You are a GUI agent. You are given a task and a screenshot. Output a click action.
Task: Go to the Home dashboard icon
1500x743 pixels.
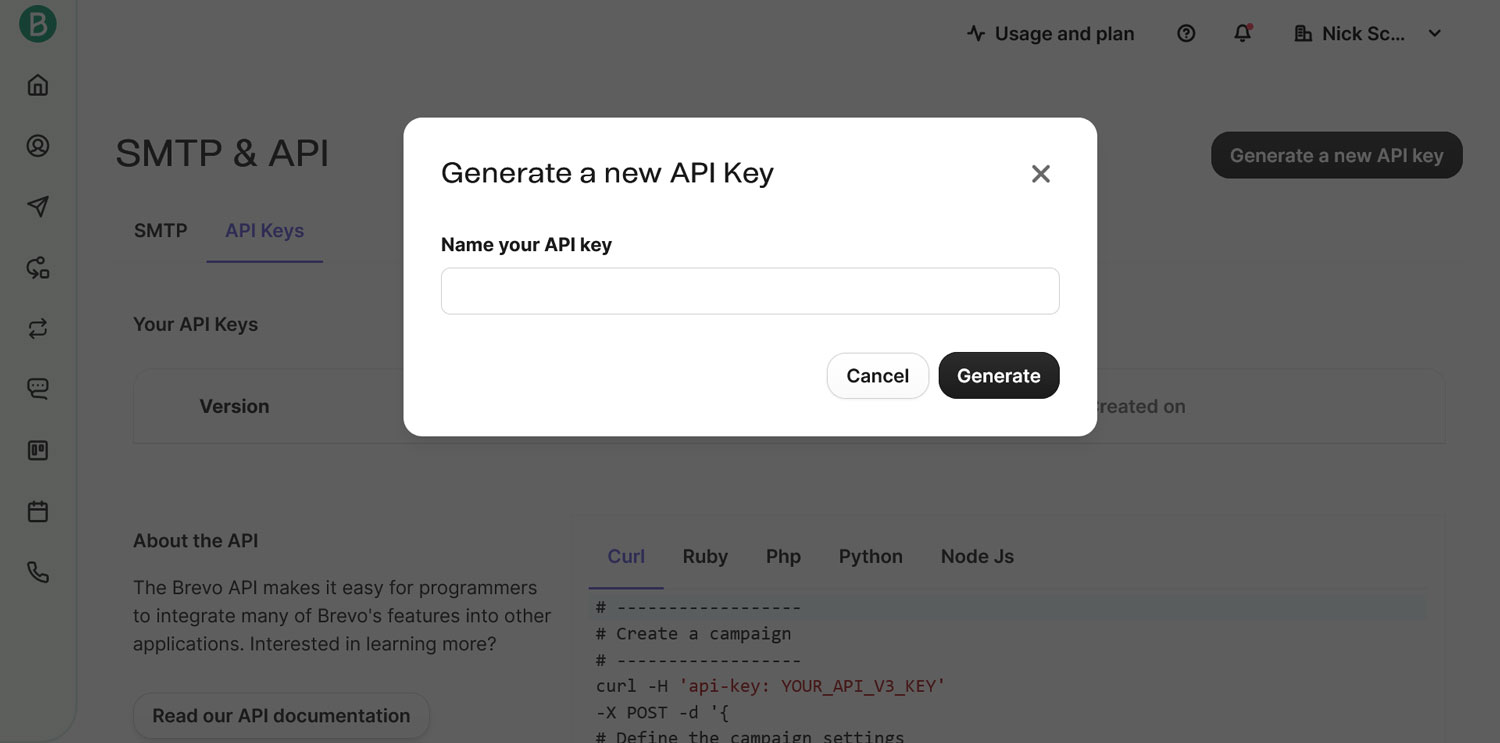click(38, 85)
